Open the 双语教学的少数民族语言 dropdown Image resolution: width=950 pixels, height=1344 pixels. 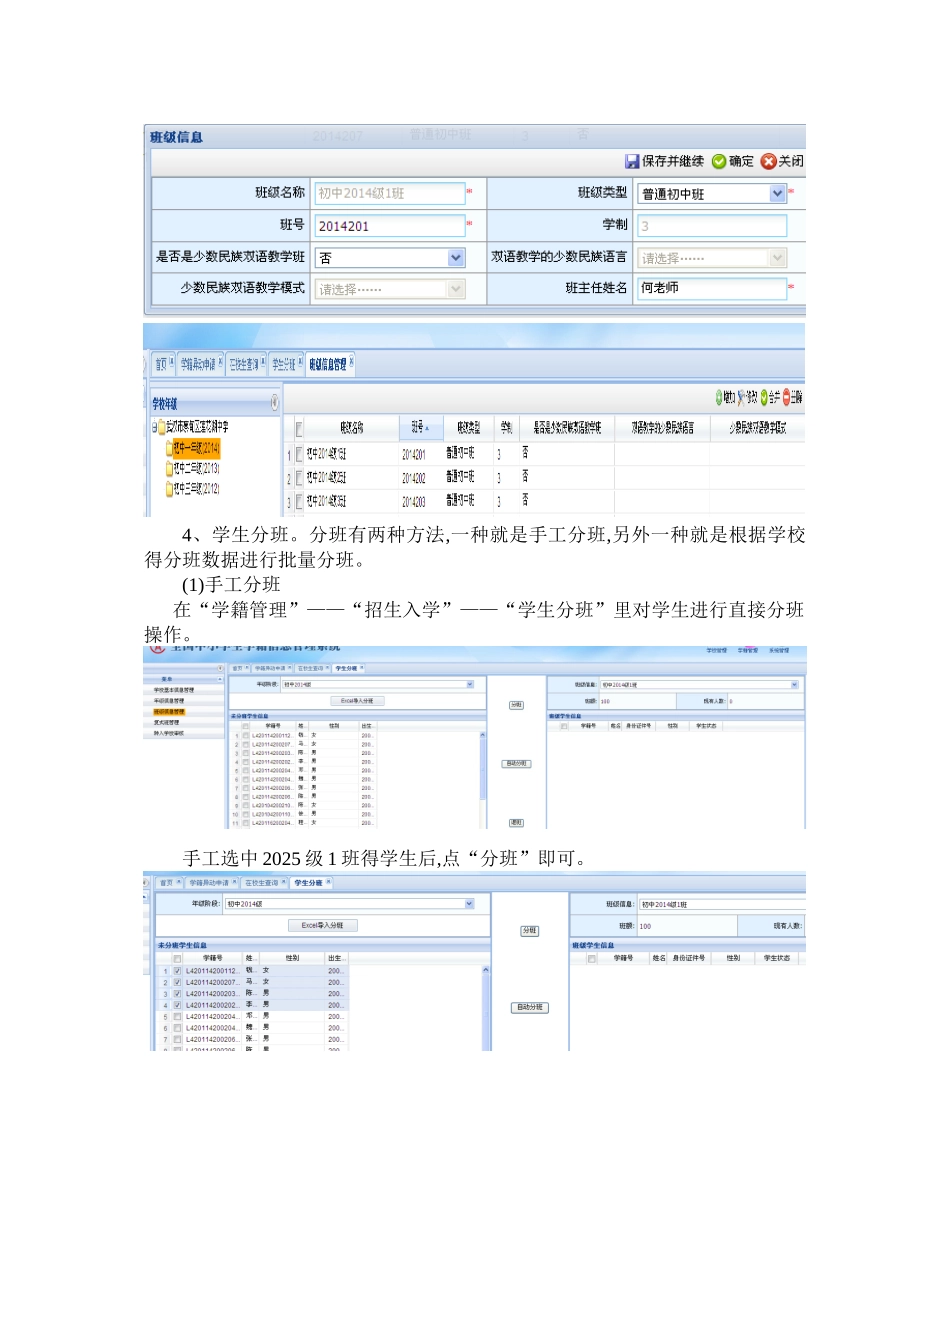coord(778,258)
